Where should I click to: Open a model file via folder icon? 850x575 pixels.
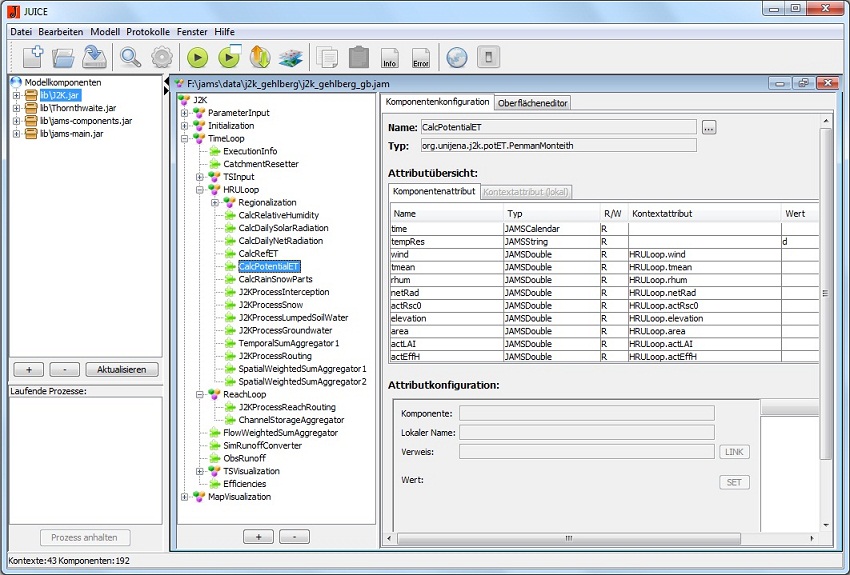coord(63,57)
